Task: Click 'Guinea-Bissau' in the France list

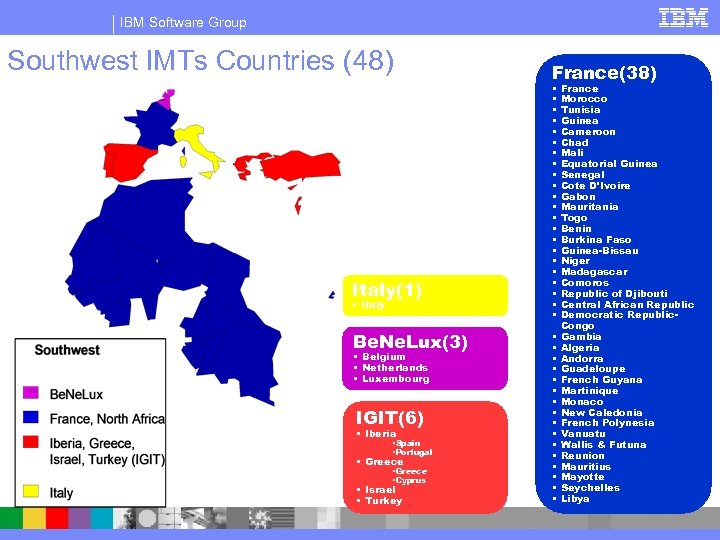Action: [x=600, y=251]
